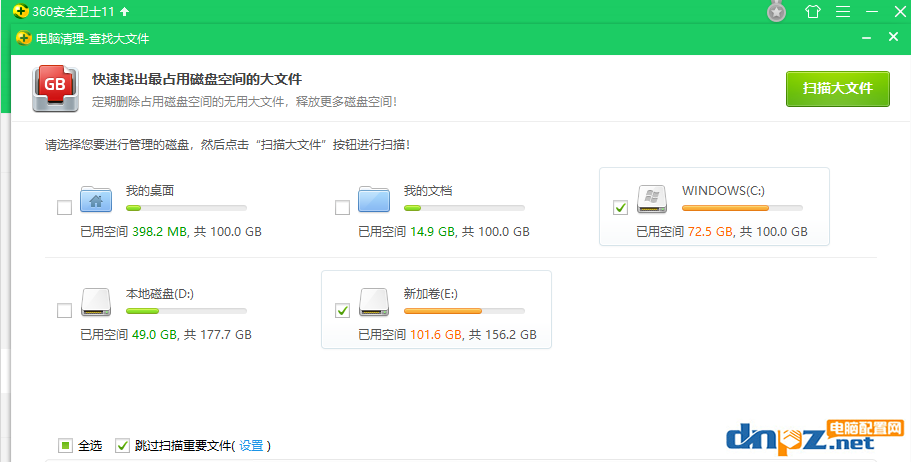Screen dimensions: 911x462
Task: Click the 398.2 MB used space value
Action: point(159,232)
